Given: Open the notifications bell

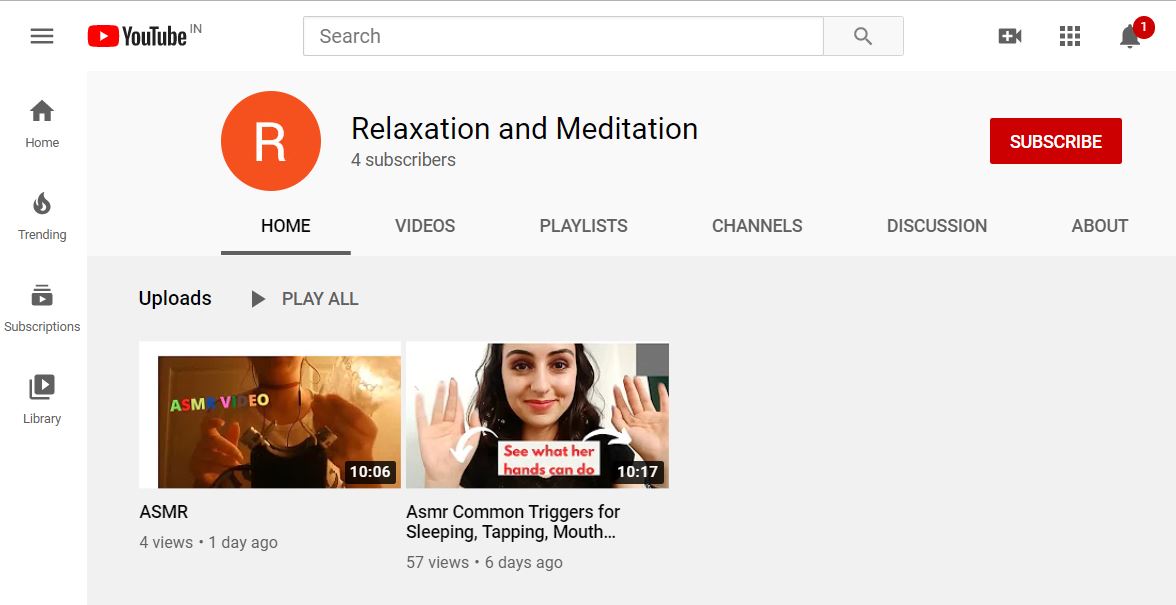Looking at the screenshot, I should coord(1130,36).
